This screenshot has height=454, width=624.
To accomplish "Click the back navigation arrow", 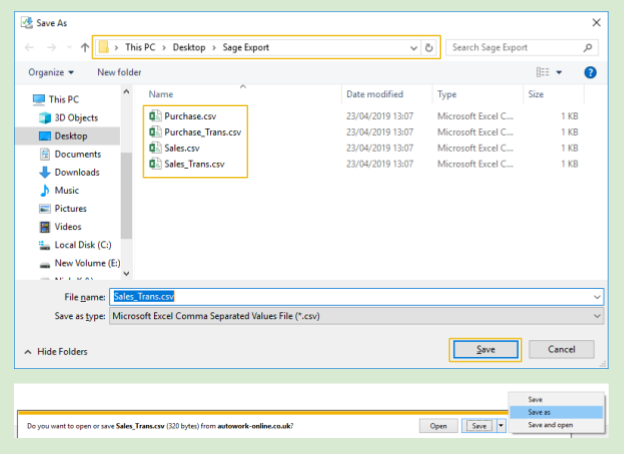I will click(x=31, y=47).
